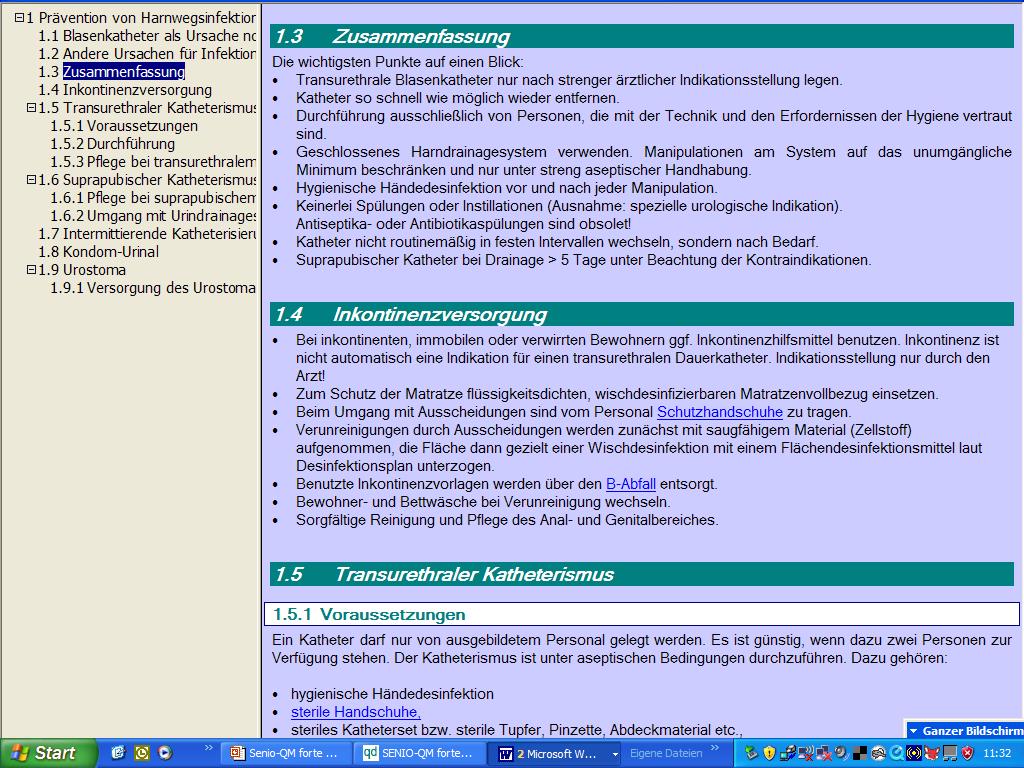1024x768 pixels.
Task: Select the 1.5 Transurethraler Katheterismus tree label
Action: (147, 108)
